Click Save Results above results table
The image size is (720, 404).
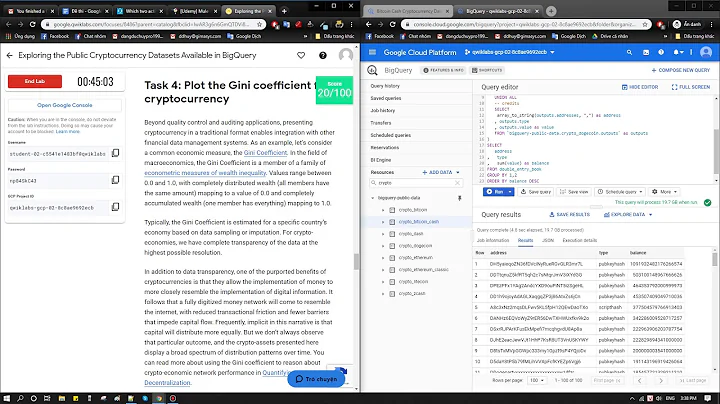[569, 214]
